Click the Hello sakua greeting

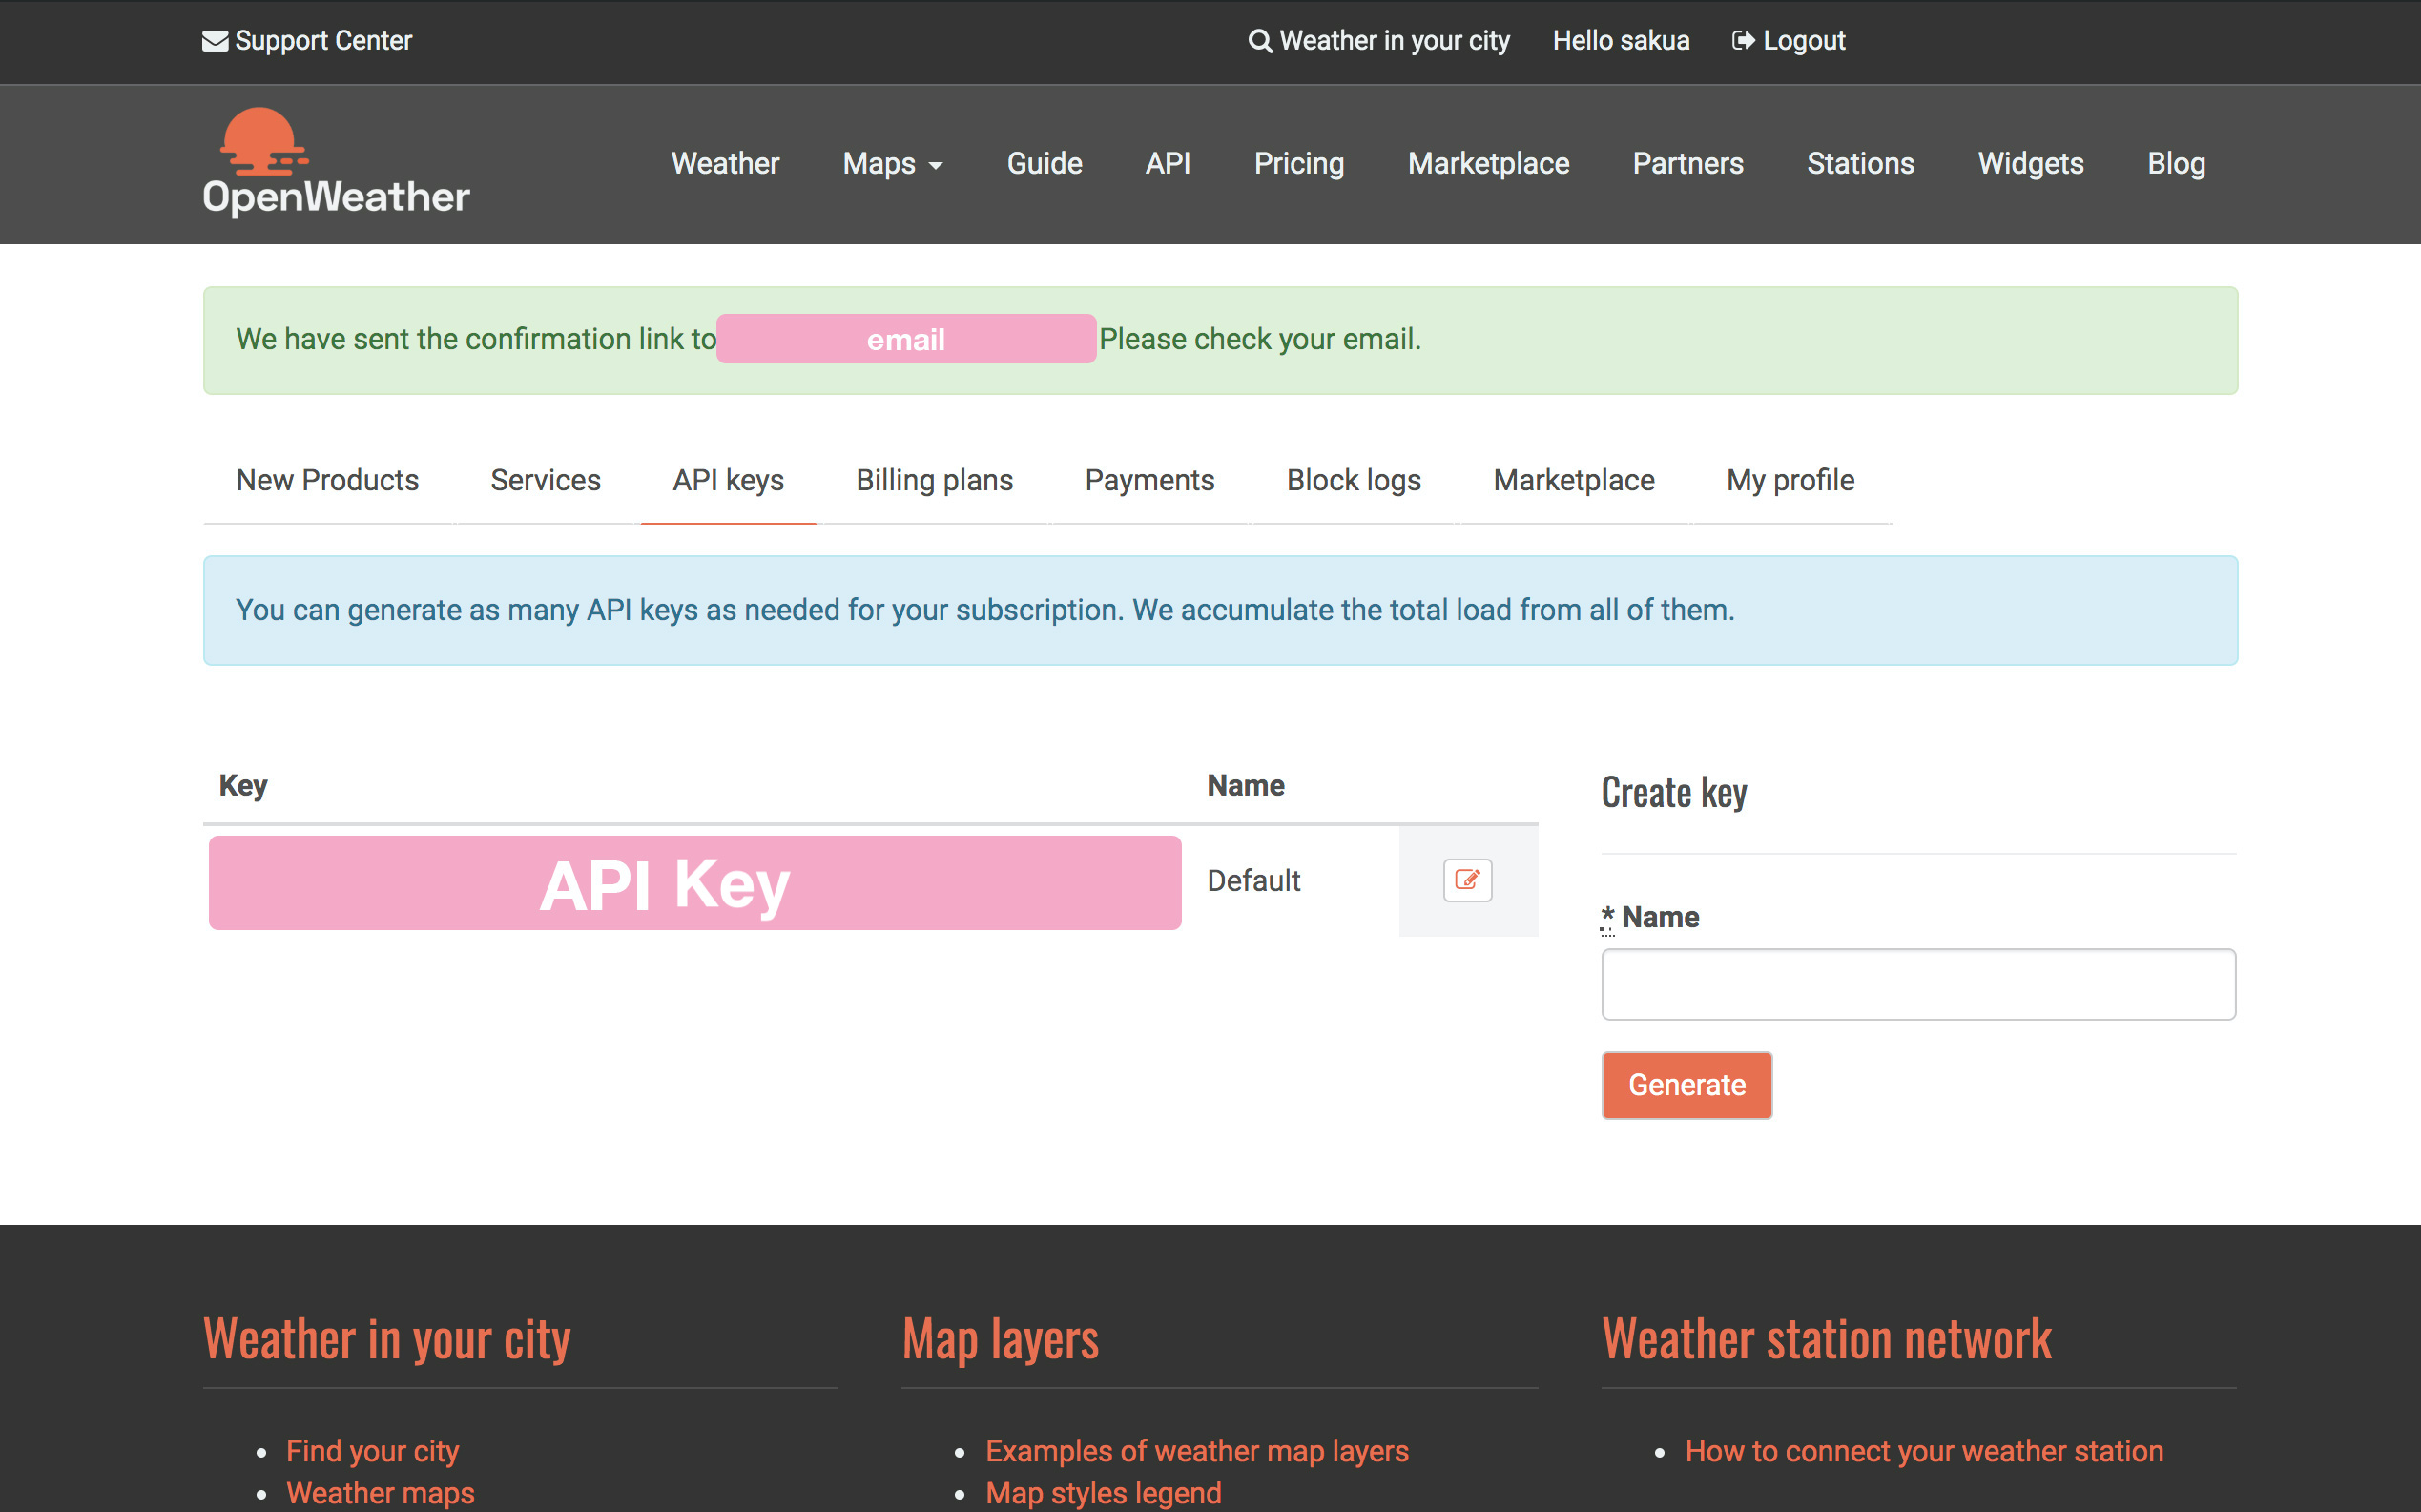(1621, 41)
